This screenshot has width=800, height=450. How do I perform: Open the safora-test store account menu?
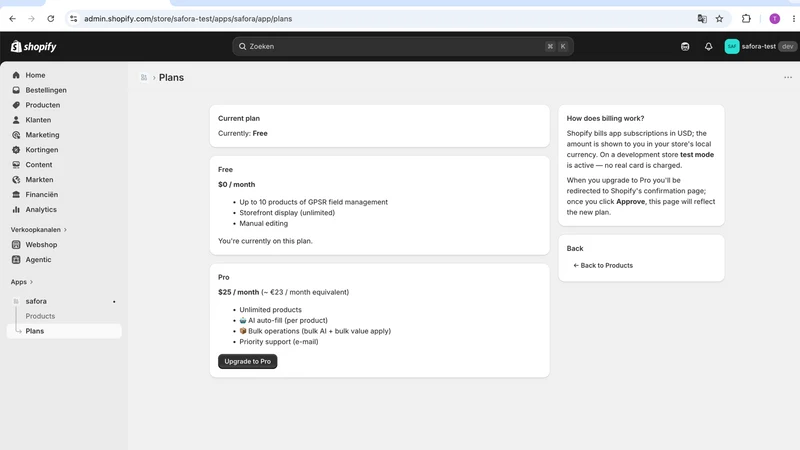click(760, 46)
